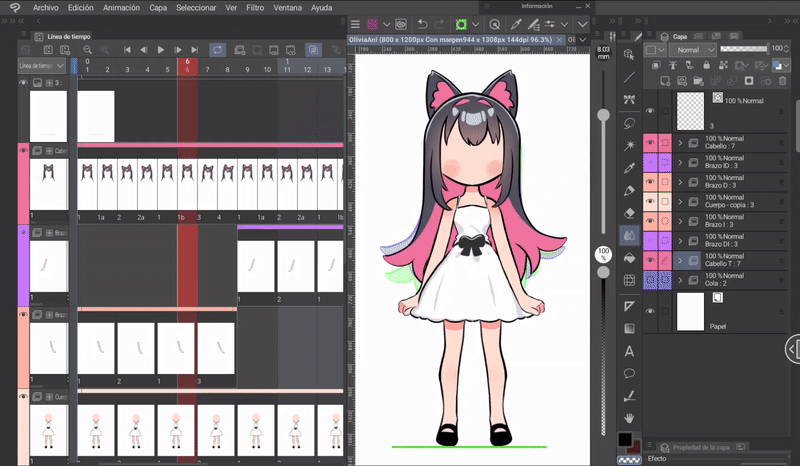
Task: Select the Text tool
Action: [629, 351]
